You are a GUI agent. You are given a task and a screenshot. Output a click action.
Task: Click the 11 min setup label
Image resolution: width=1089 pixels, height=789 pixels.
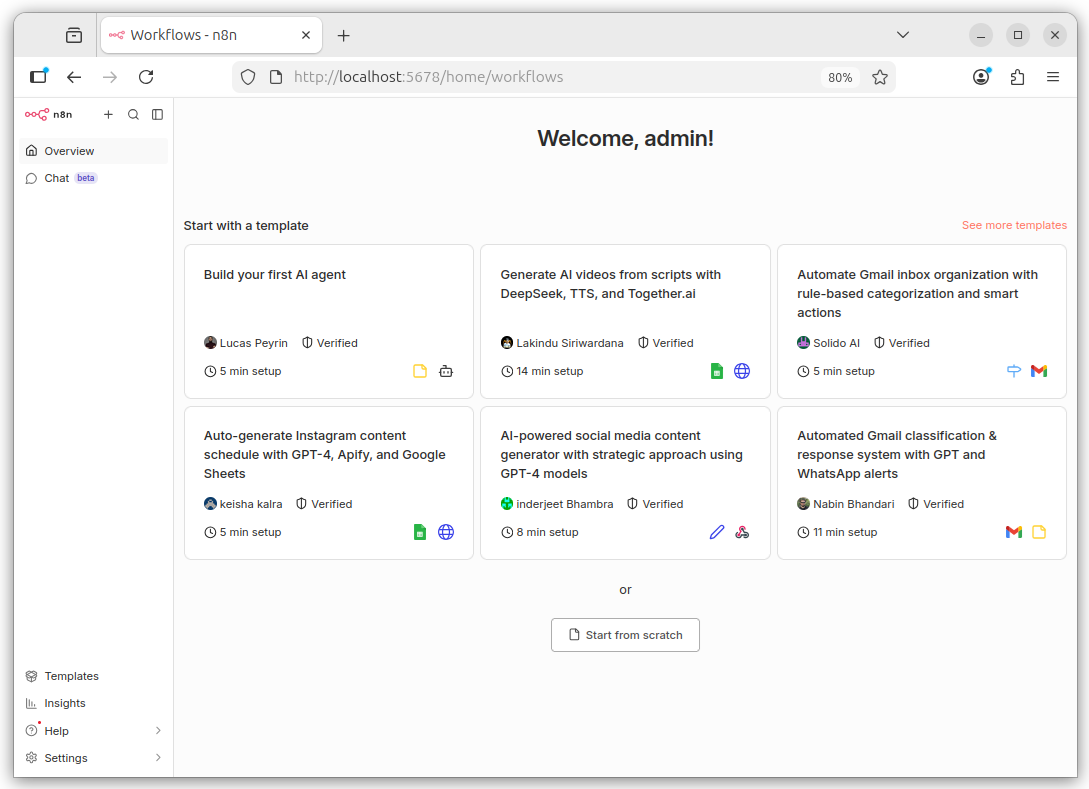click(845, 532)
